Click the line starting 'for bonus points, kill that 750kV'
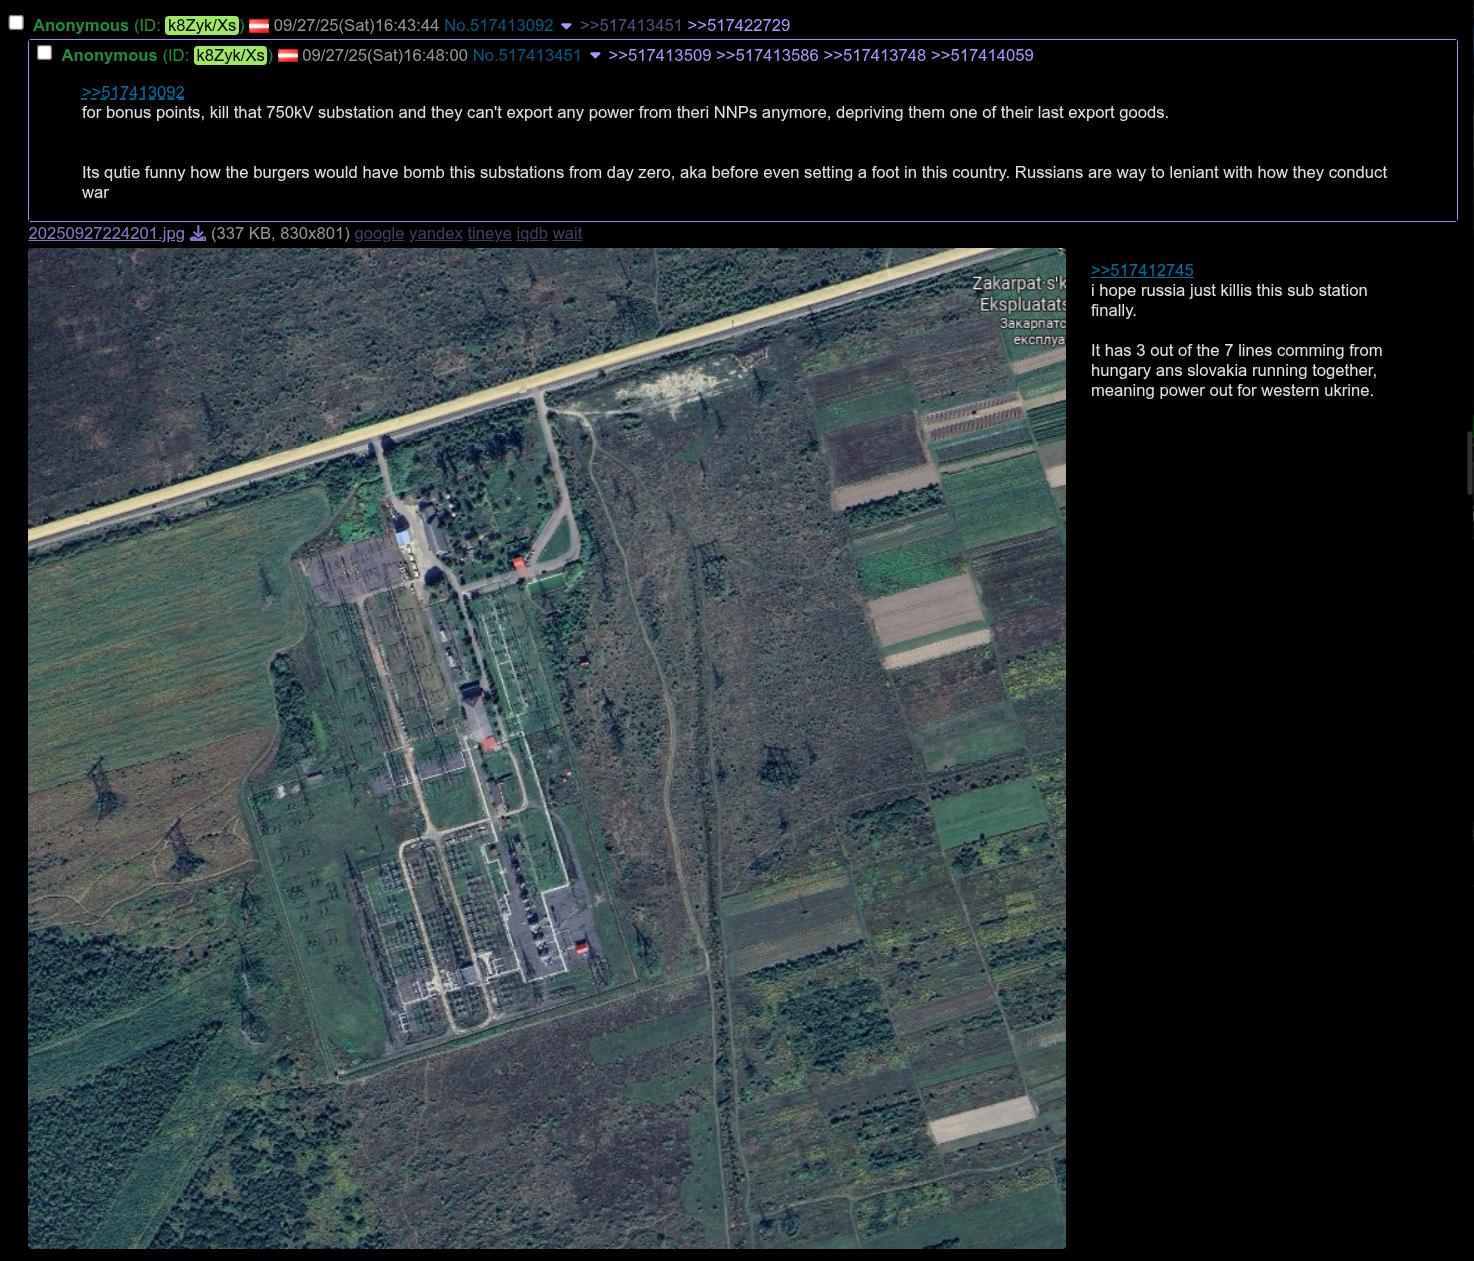Image resolution: width=1474 pixels, height=1261 pixels. [625, 112]
